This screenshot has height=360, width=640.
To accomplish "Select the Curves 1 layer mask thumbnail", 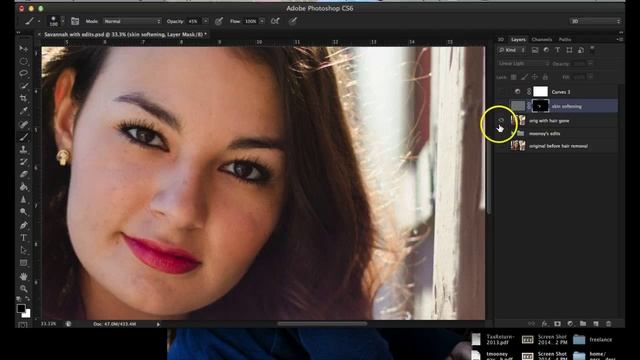I will [x=540, y=91].
